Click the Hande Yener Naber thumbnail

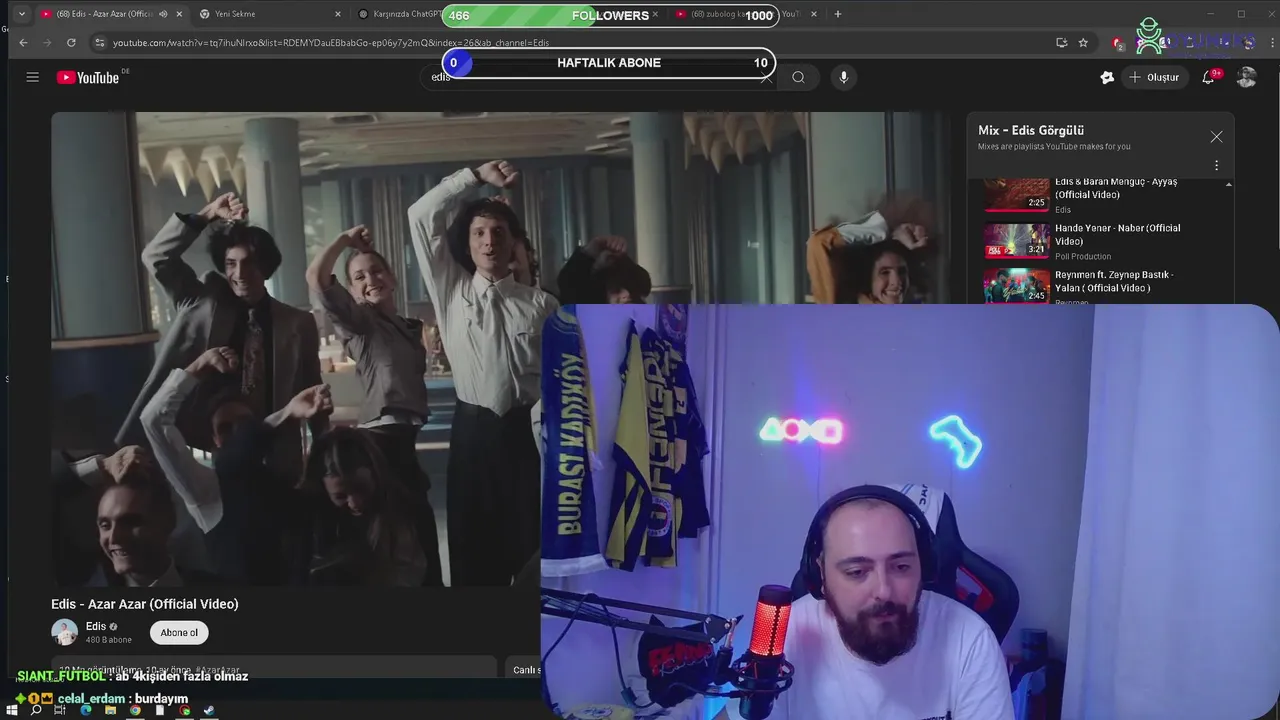pos(1016,241)
